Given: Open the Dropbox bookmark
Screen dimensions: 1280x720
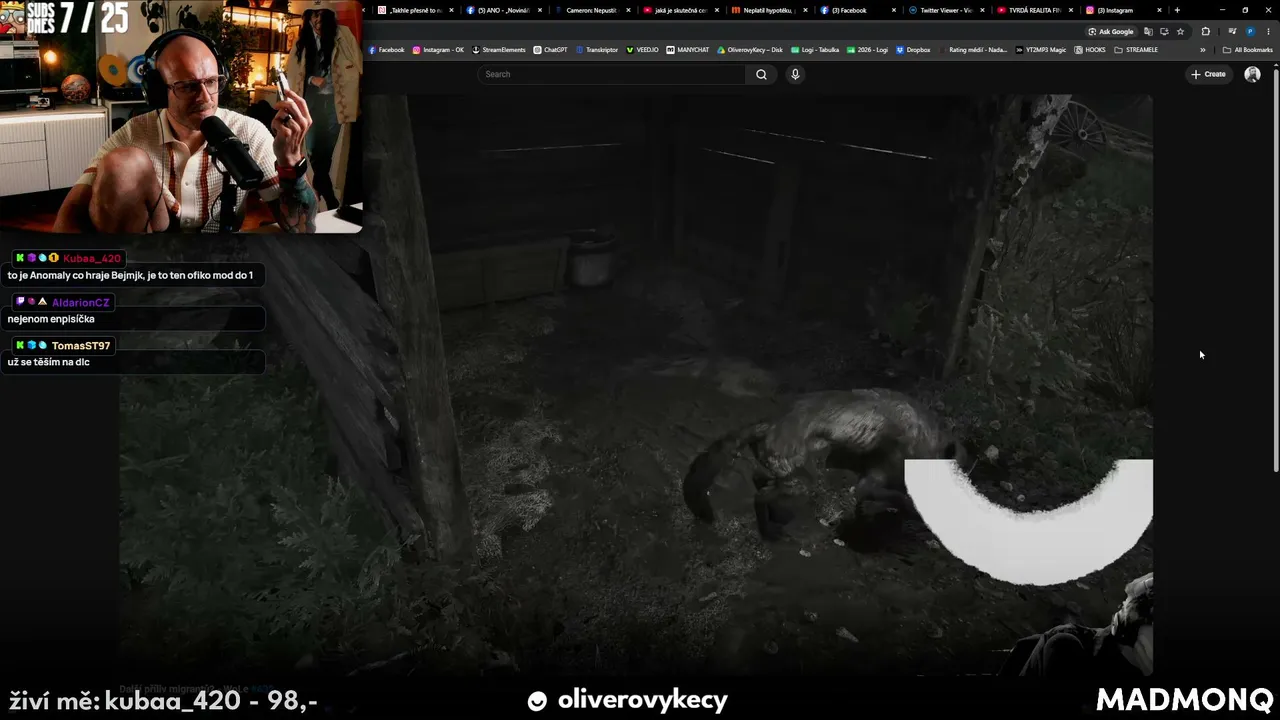Looking at the screenshot, I should coord(913,50).
